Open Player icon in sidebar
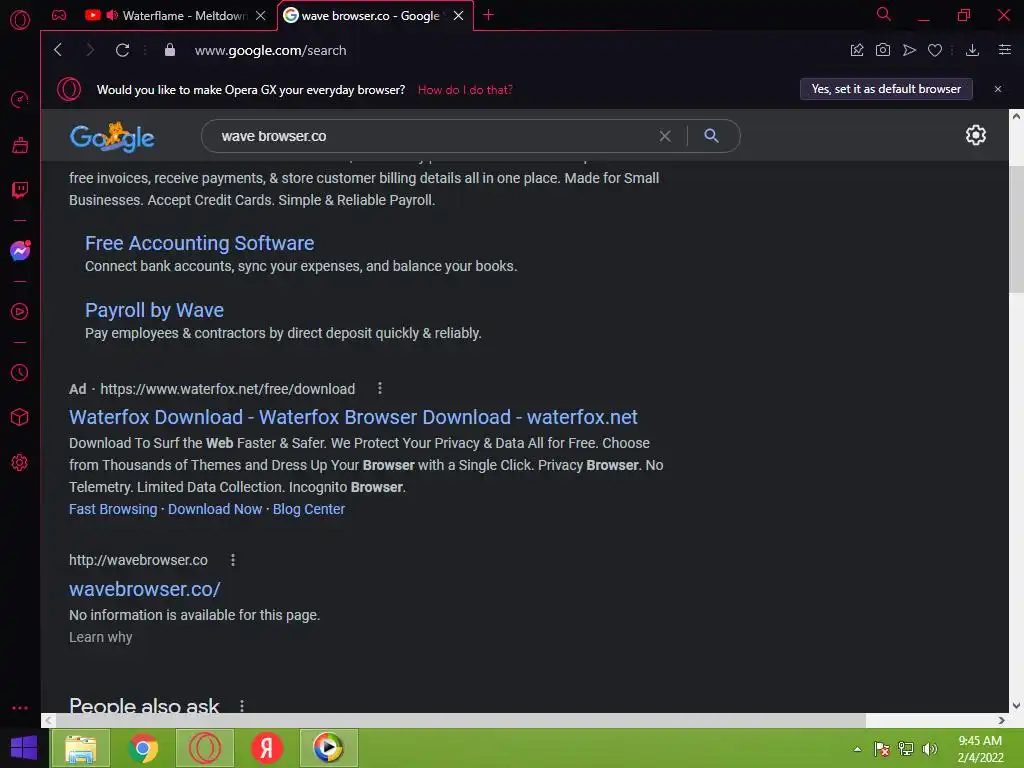The image size is (1024, 768). (20, 312)
